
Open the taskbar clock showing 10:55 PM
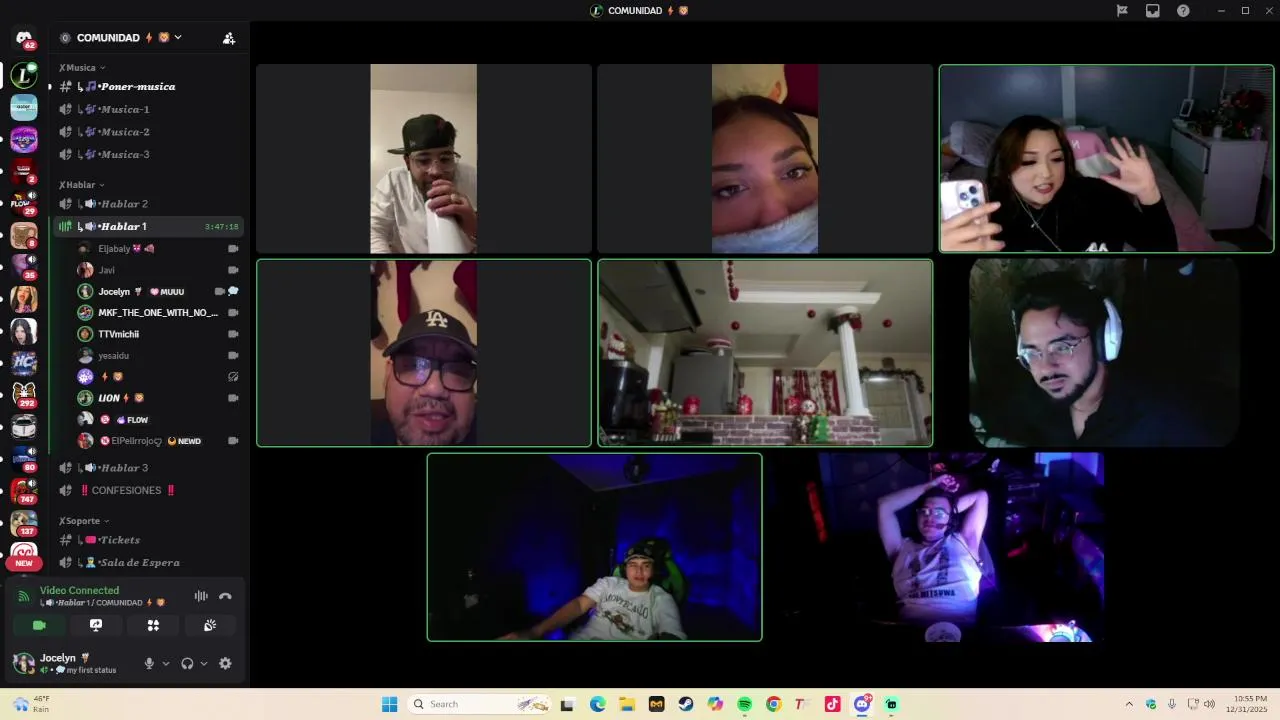click(1249, 704)
